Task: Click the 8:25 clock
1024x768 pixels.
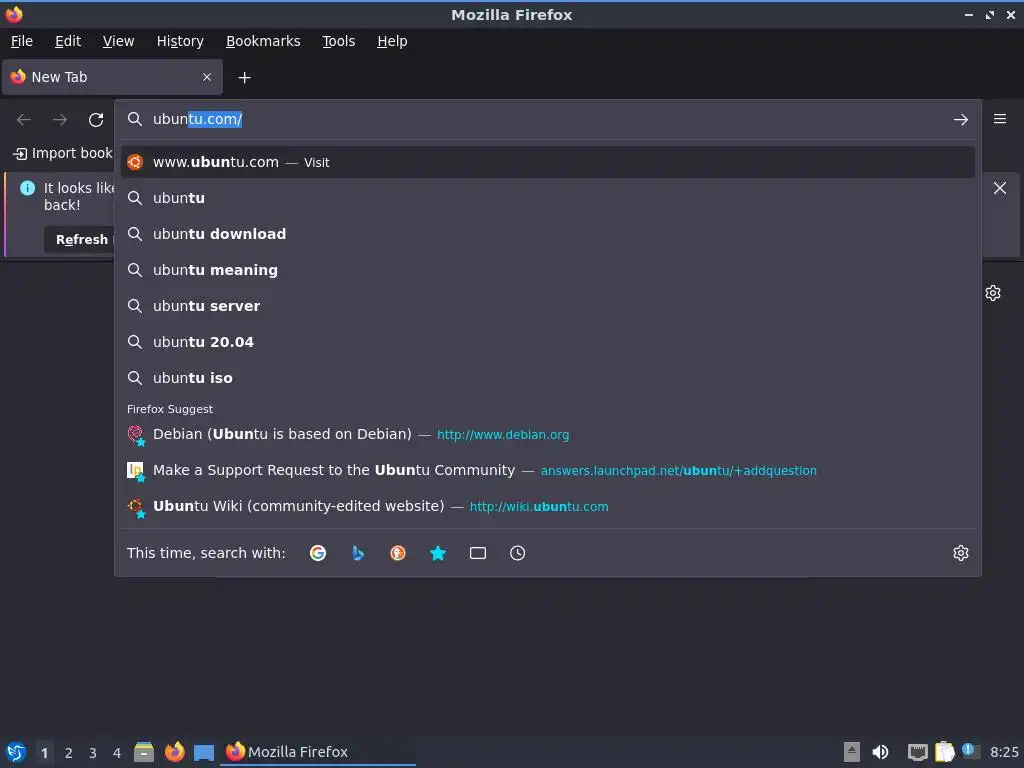Action: (x=1004, y=752)
